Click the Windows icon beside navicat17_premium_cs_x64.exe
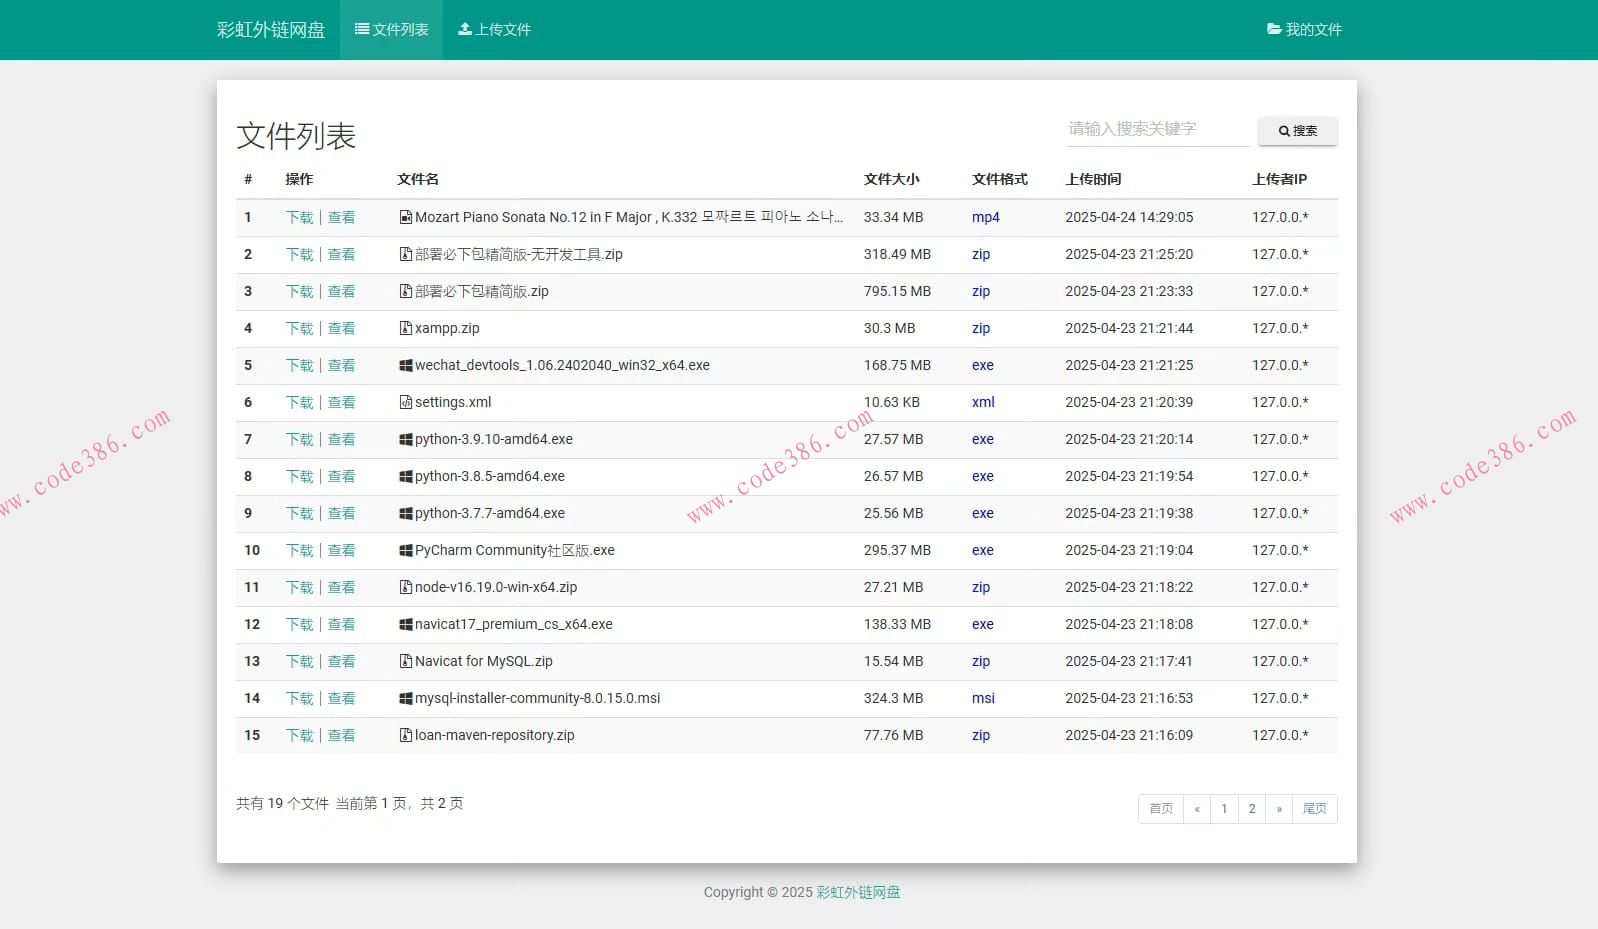Image resolution: width=1598 pixels, height=929 pixels. pos(405,625)
